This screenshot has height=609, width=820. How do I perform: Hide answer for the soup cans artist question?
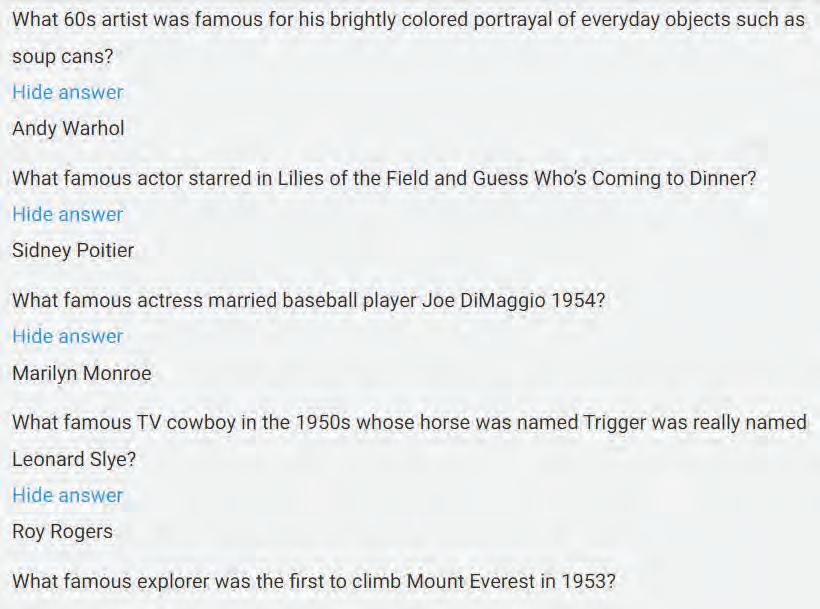[68, 92]
